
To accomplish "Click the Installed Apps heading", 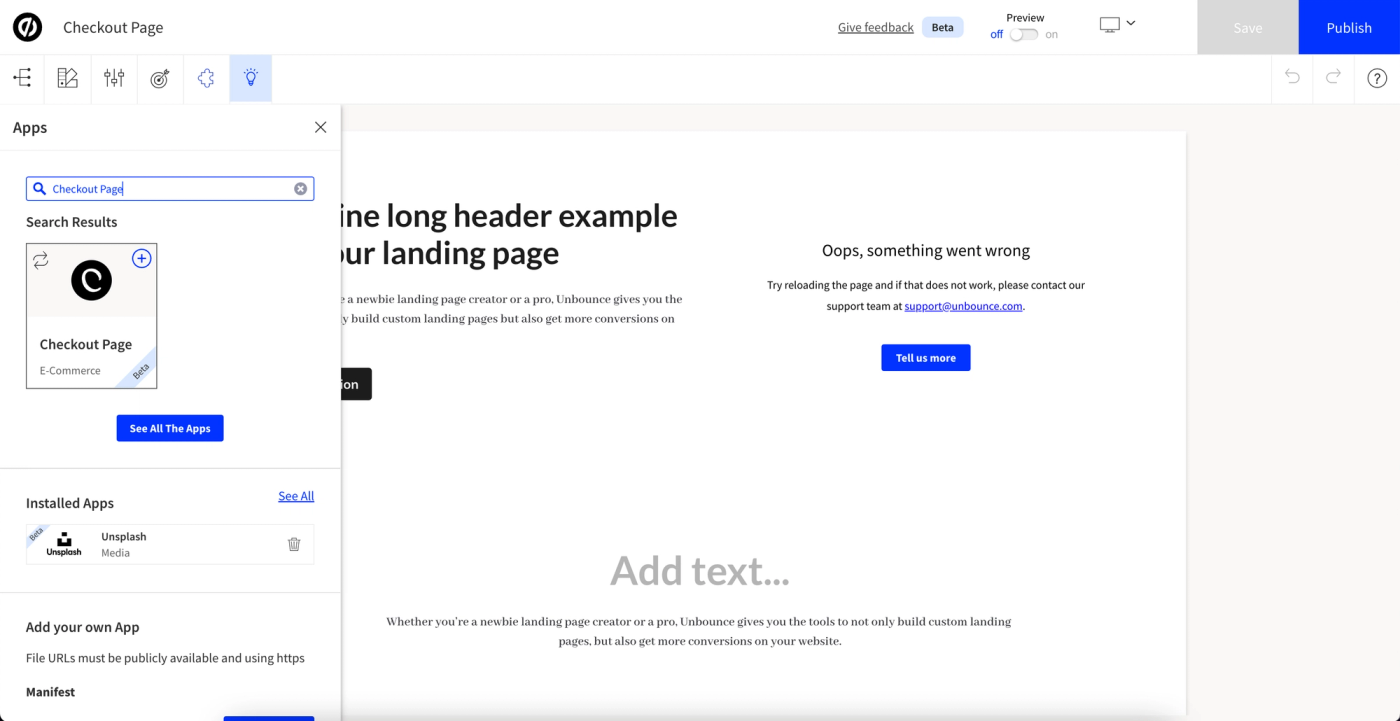I will 70,503.
